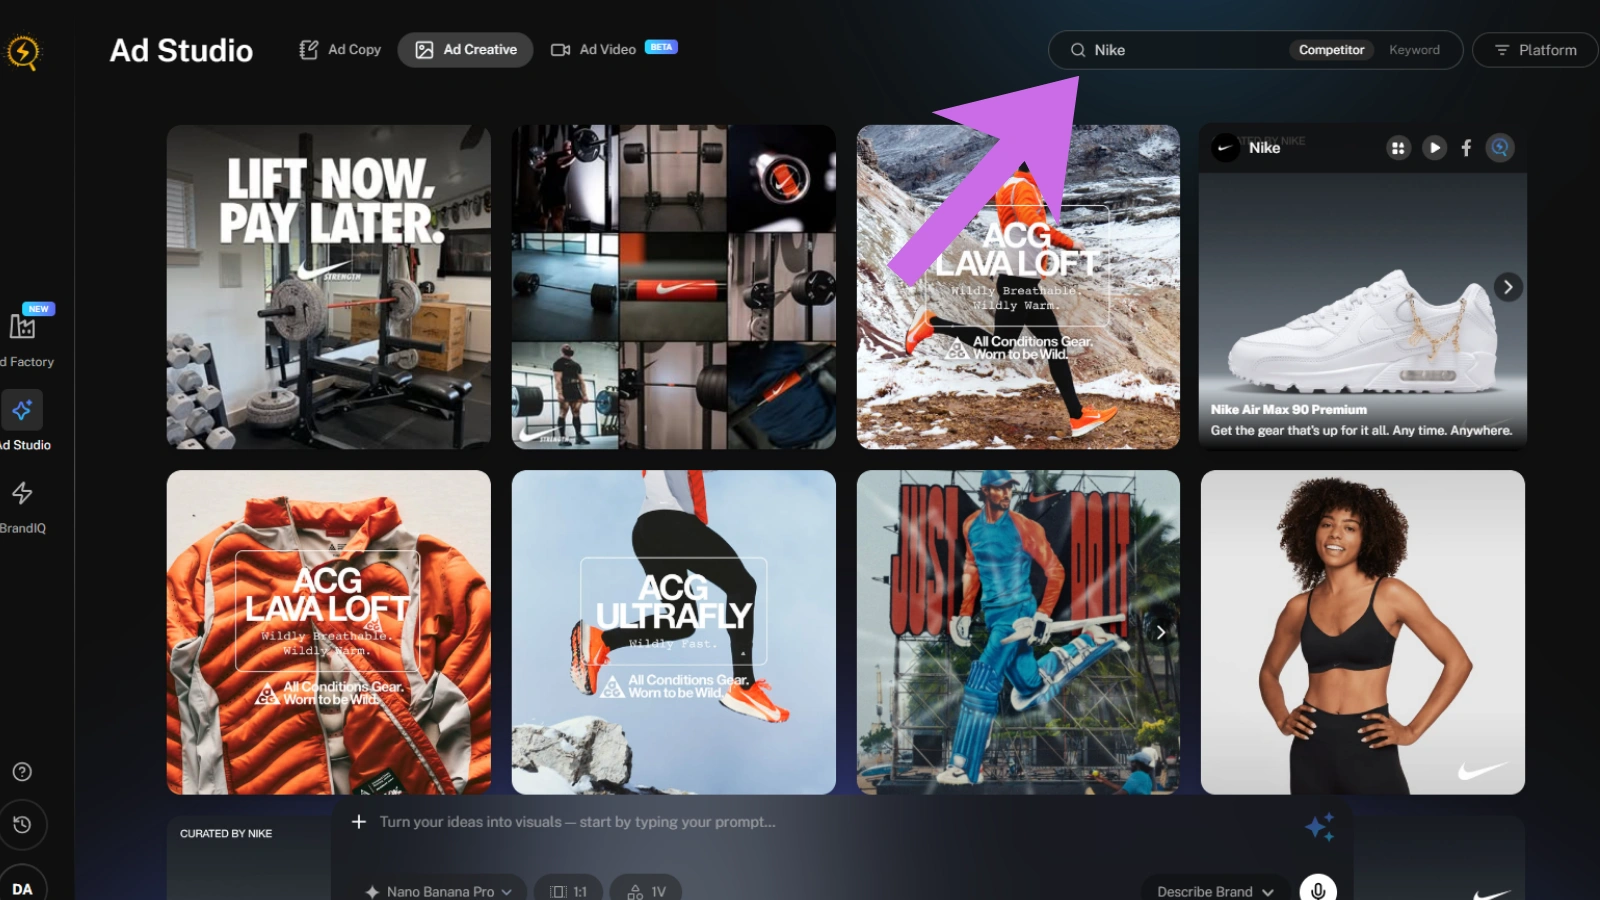Toggle the 1:1 aspect ratio option
Viewport: 1600px width, 900px height.
568,890
